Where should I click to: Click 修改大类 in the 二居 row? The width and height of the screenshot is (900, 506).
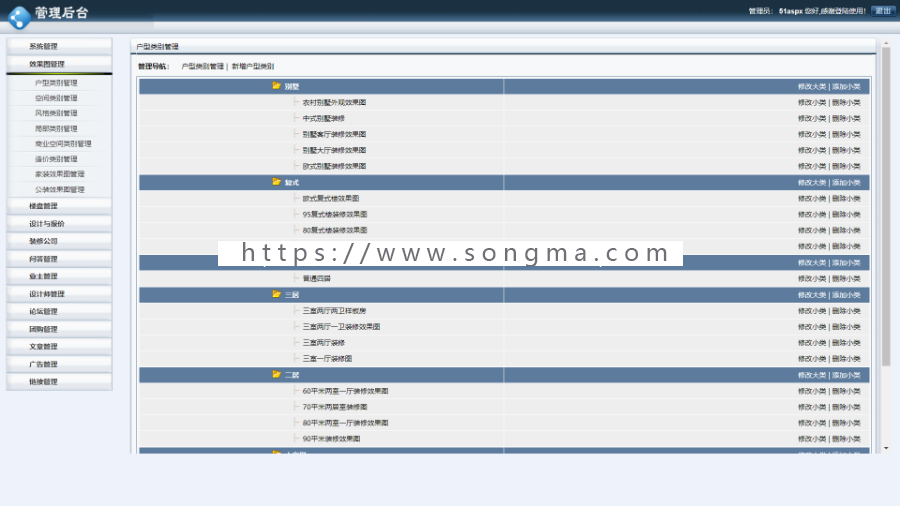tap(812, 375)
